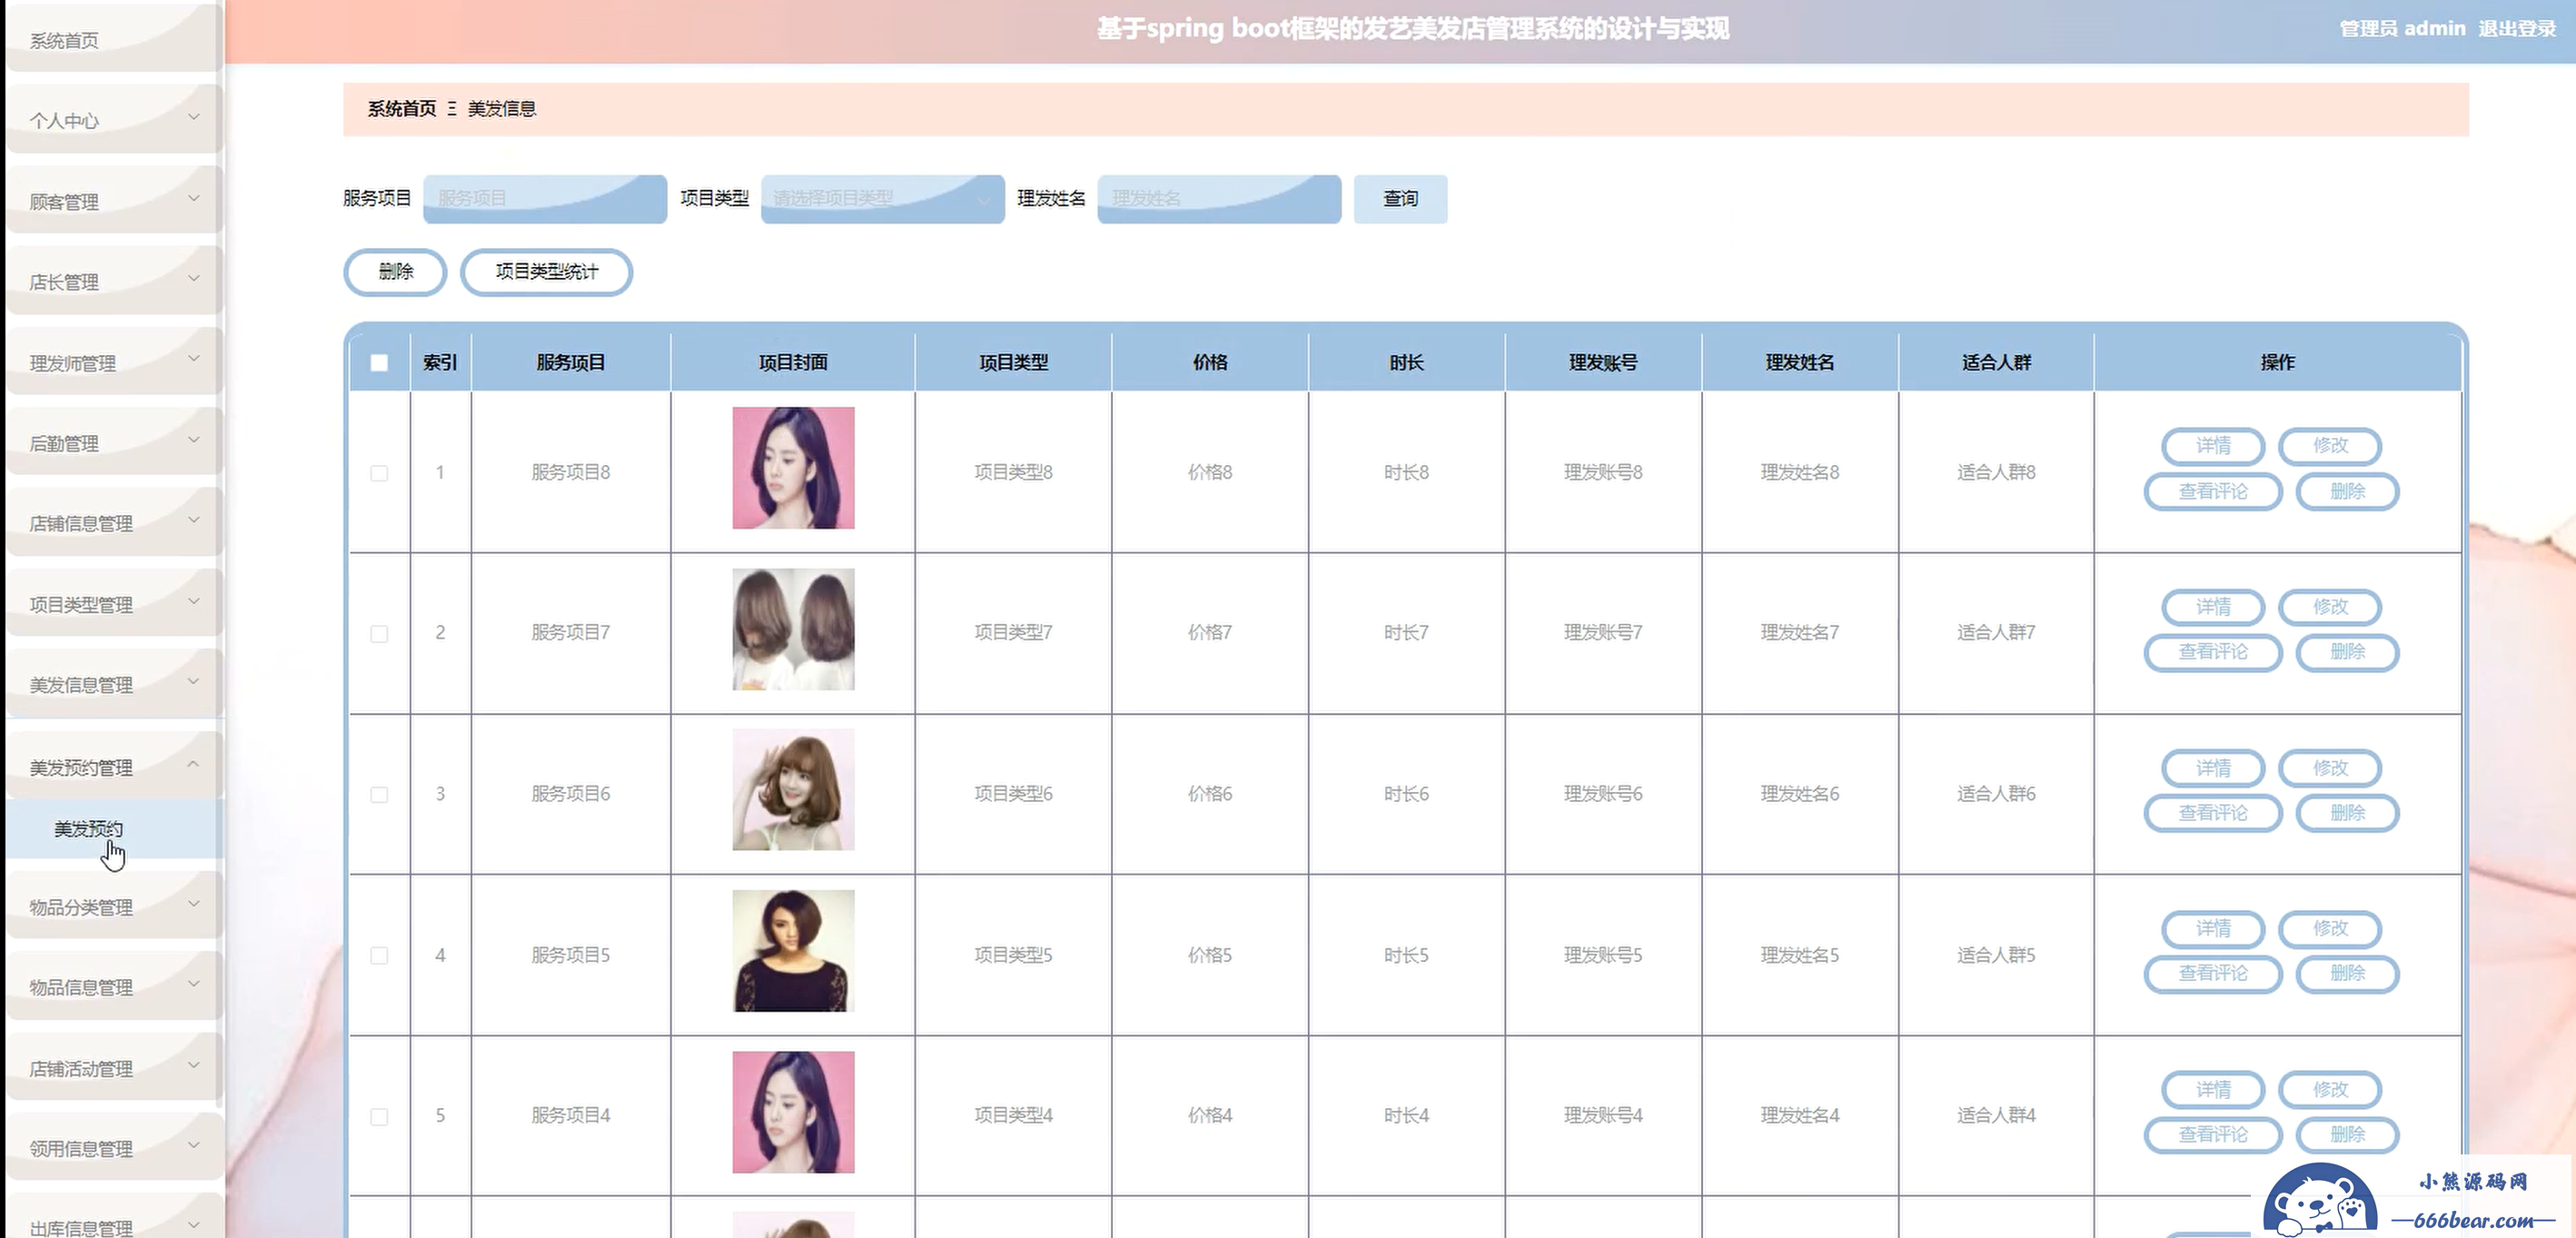Click 详情 for 服务项目5 row
The width and height of the screenshot is (2576, 1238).
[x=2213, y=929]
